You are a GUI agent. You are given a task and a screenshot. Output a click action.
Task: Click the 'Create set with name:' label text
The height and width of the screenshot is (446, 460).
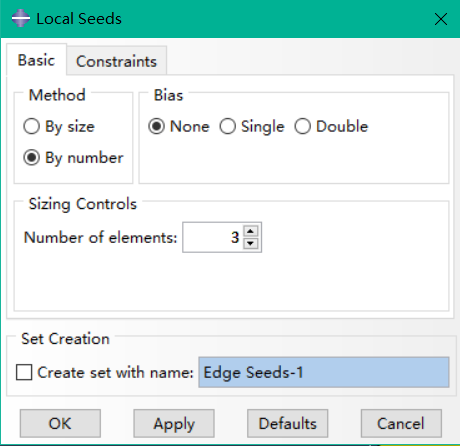115,372
